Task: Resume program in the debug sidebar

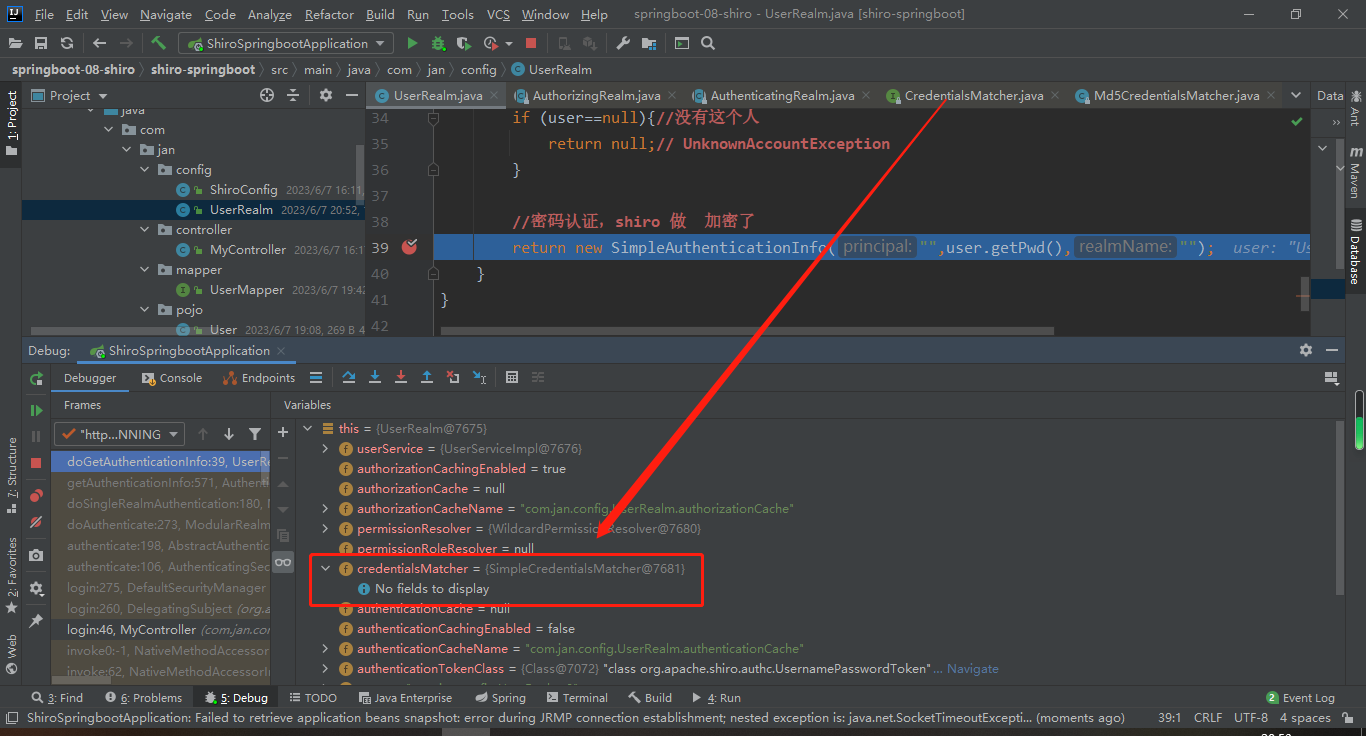Action: point(36,410)
